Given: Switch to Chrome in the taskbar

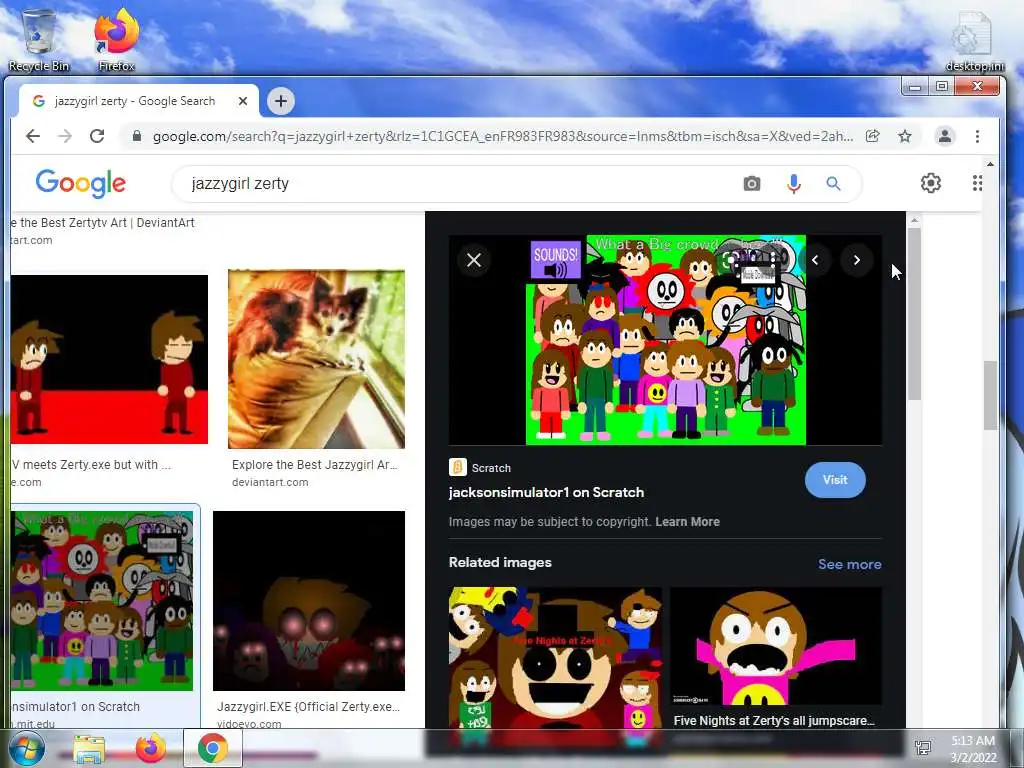Looking at the screenshot, I should click(x=213, y=748).
